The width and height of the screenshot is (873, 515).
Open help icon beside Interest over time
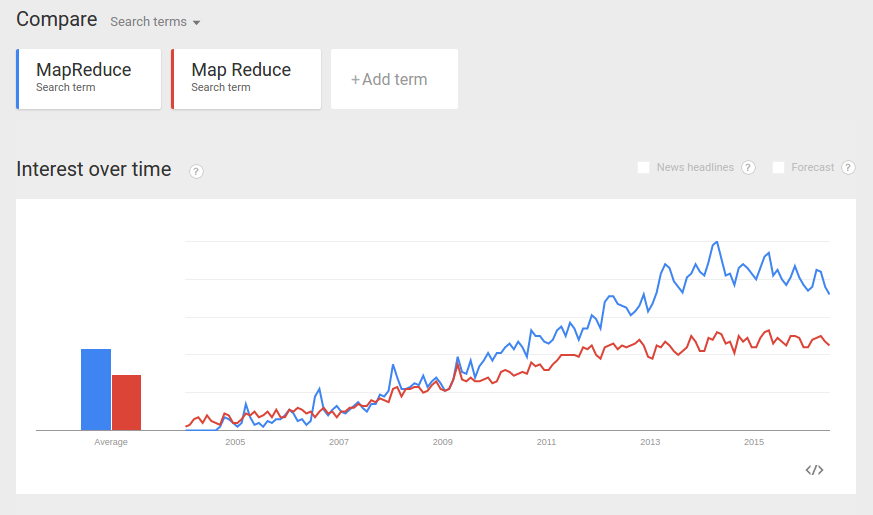197,171
